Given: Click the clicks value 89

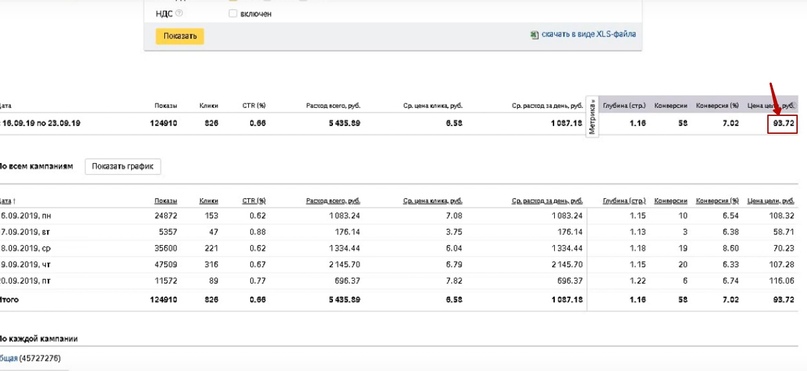Looking at the screenshot, I should pyautogui.click(x=214, y=281).
